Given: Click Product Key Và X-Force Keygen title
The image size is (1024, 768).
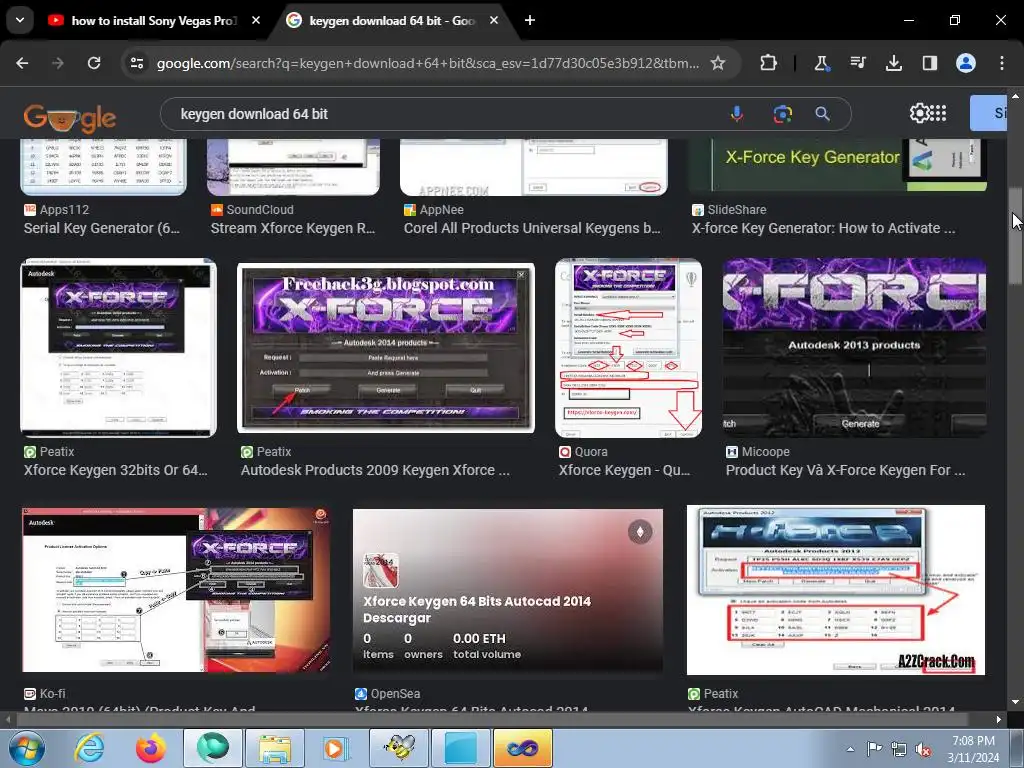Looking at the screenshot, I should (x=845, y=470).
